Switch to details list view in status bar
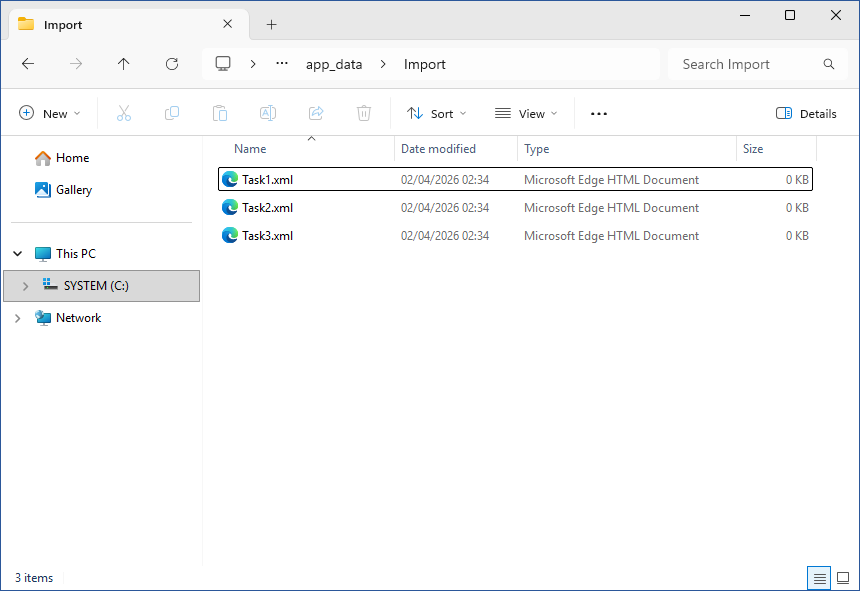The width and height of the screenshot is (860, 591). click(819, 578)
